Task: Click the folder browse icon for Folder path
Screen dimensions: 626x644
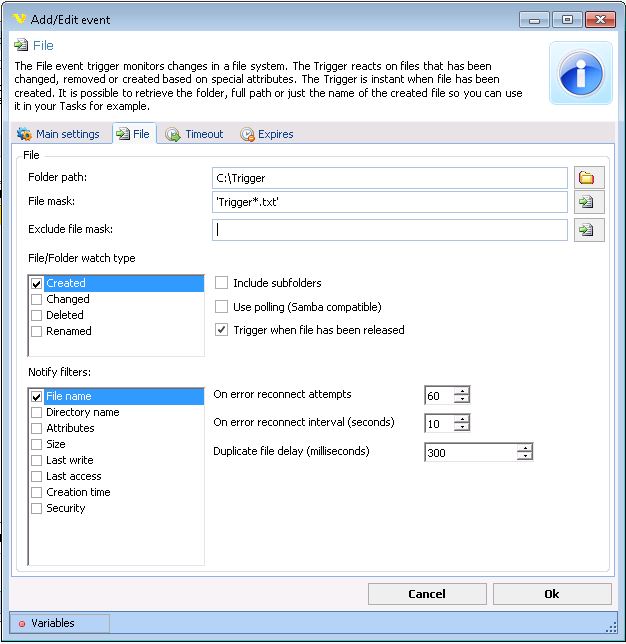Action: pos(588,178)
